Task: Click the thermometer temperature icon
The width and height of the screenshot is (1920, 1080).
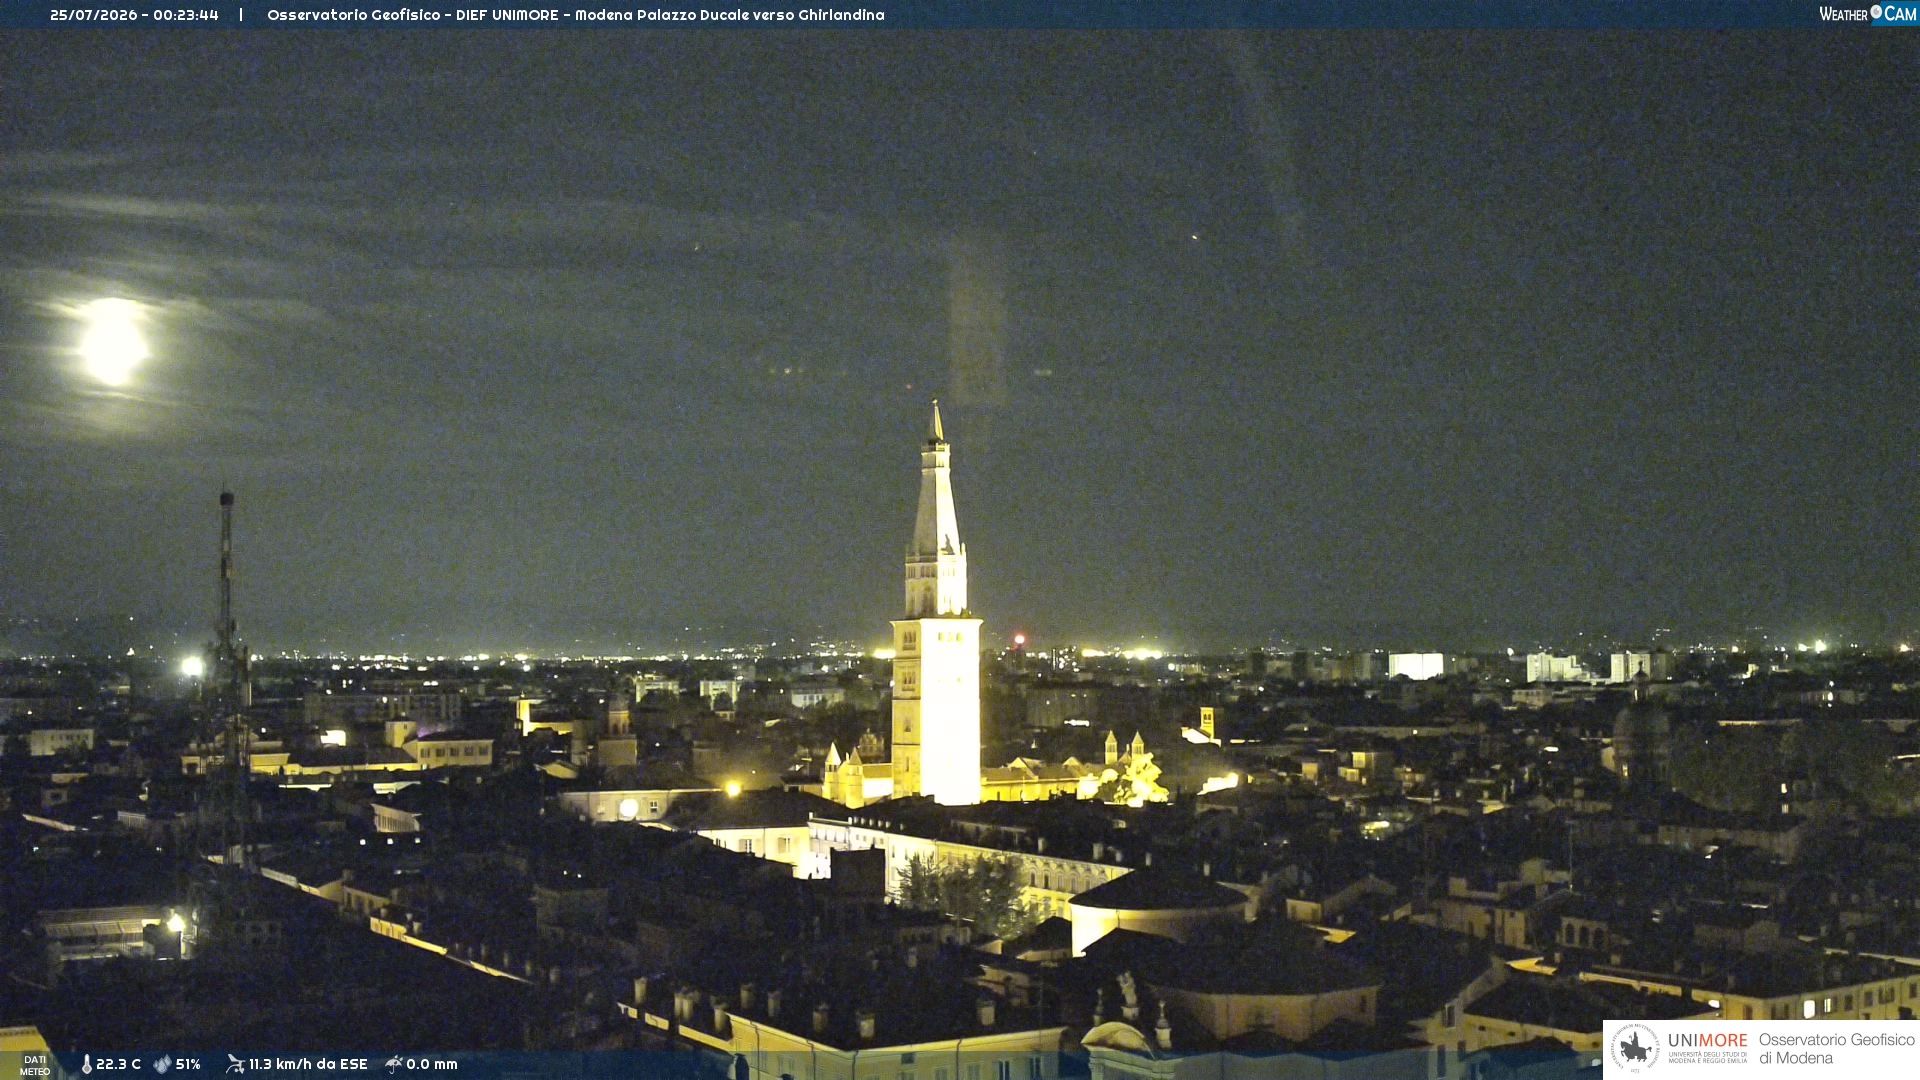Action: tap(87, 1064)
